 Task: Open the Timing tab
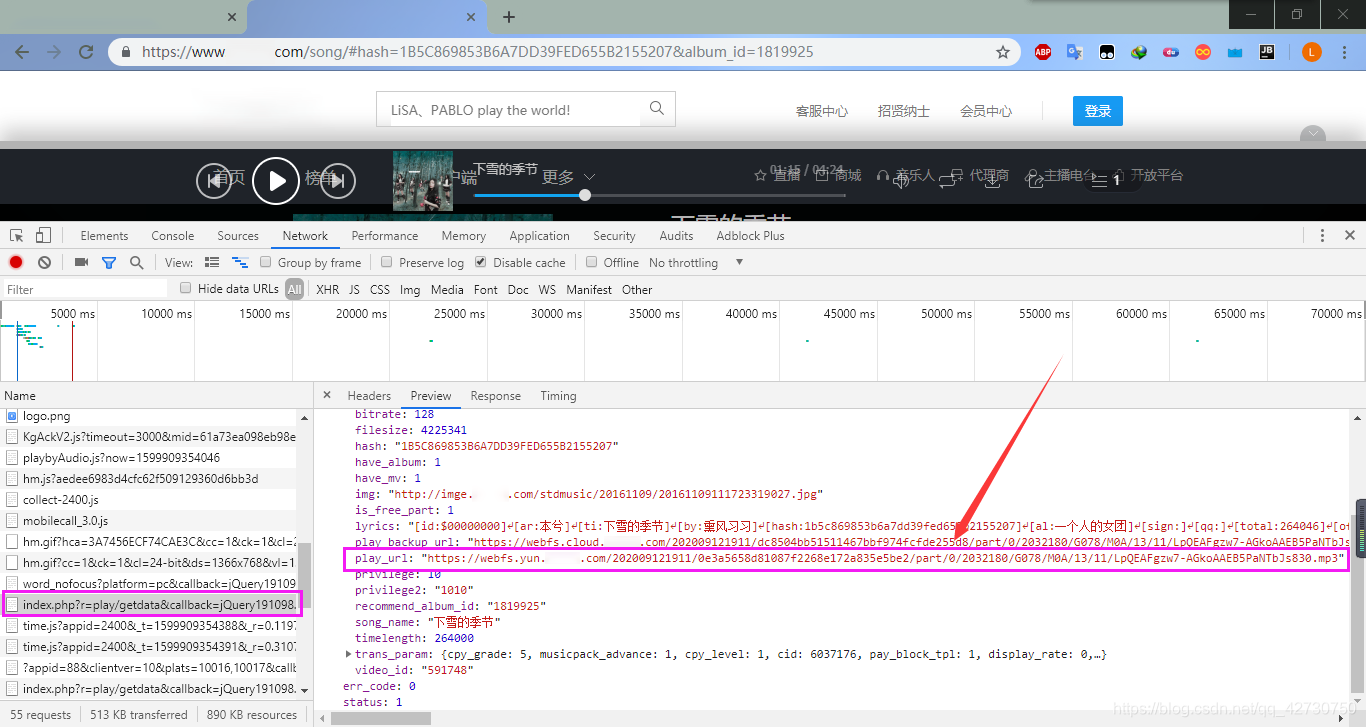pos(558,395)
